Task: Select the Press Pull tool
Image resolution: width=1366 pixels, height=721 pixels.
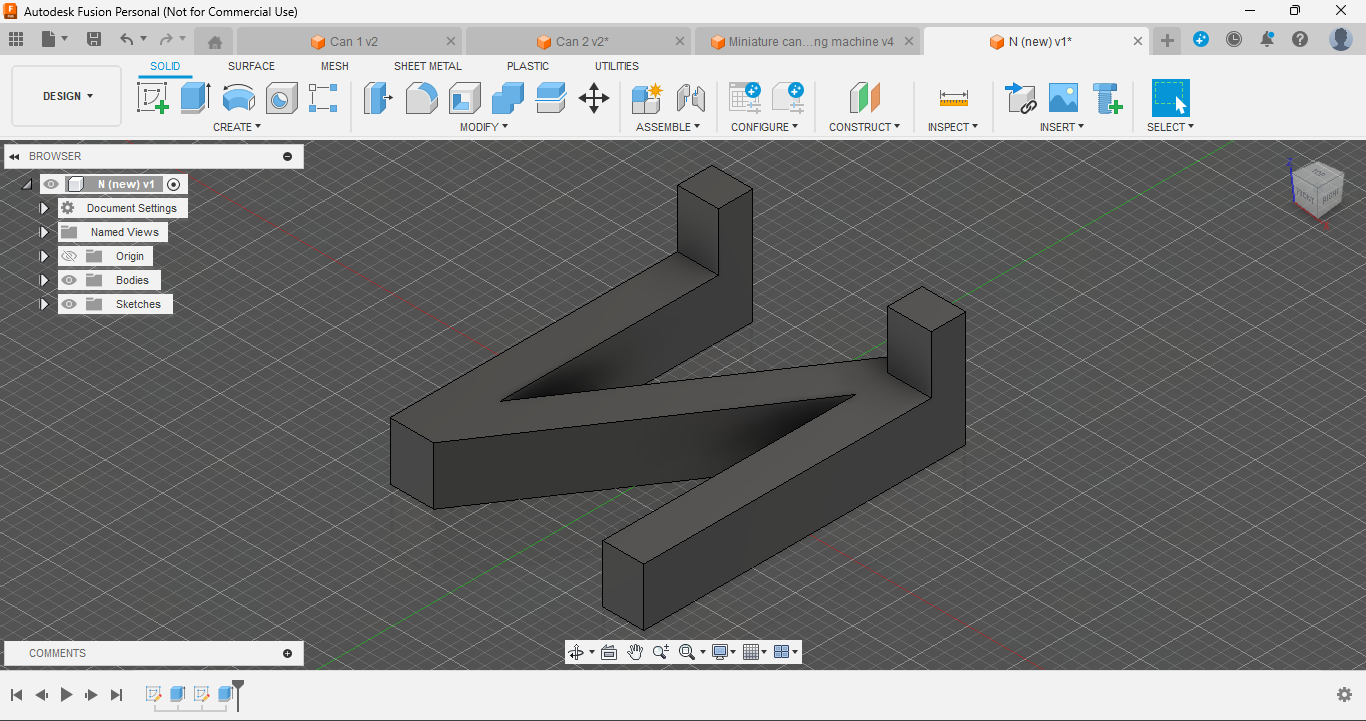Action: pos(377,98)
